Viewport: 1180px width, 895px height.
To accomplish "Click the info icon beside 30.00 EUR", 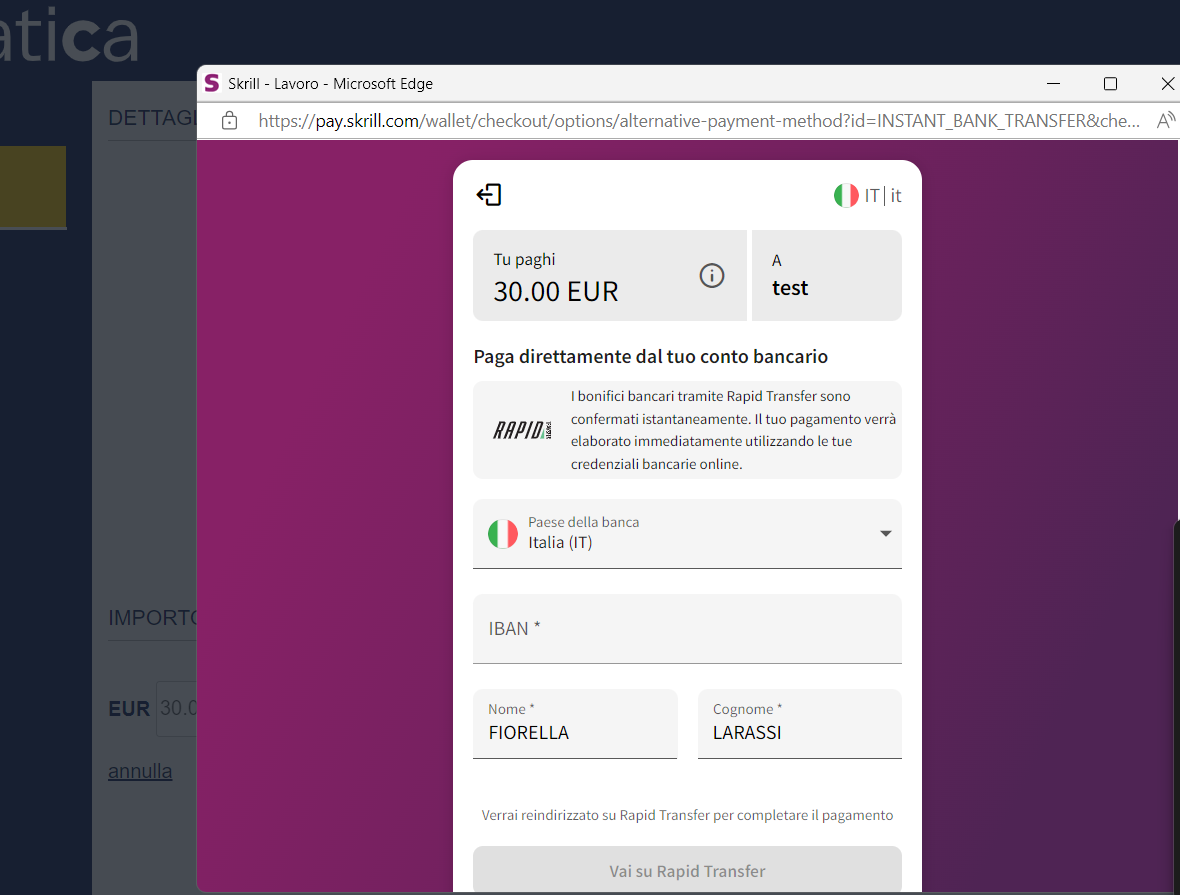I will (x=711, y=276).
